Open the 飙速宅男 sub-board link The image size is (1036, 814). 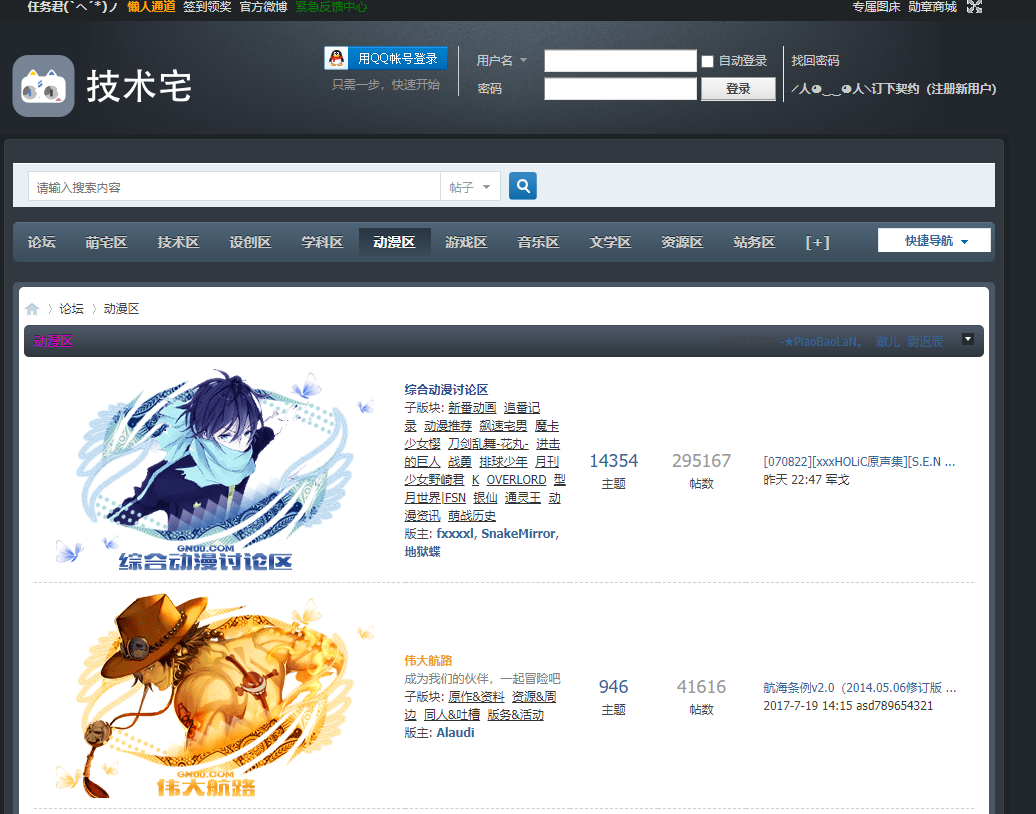[503, 426]
